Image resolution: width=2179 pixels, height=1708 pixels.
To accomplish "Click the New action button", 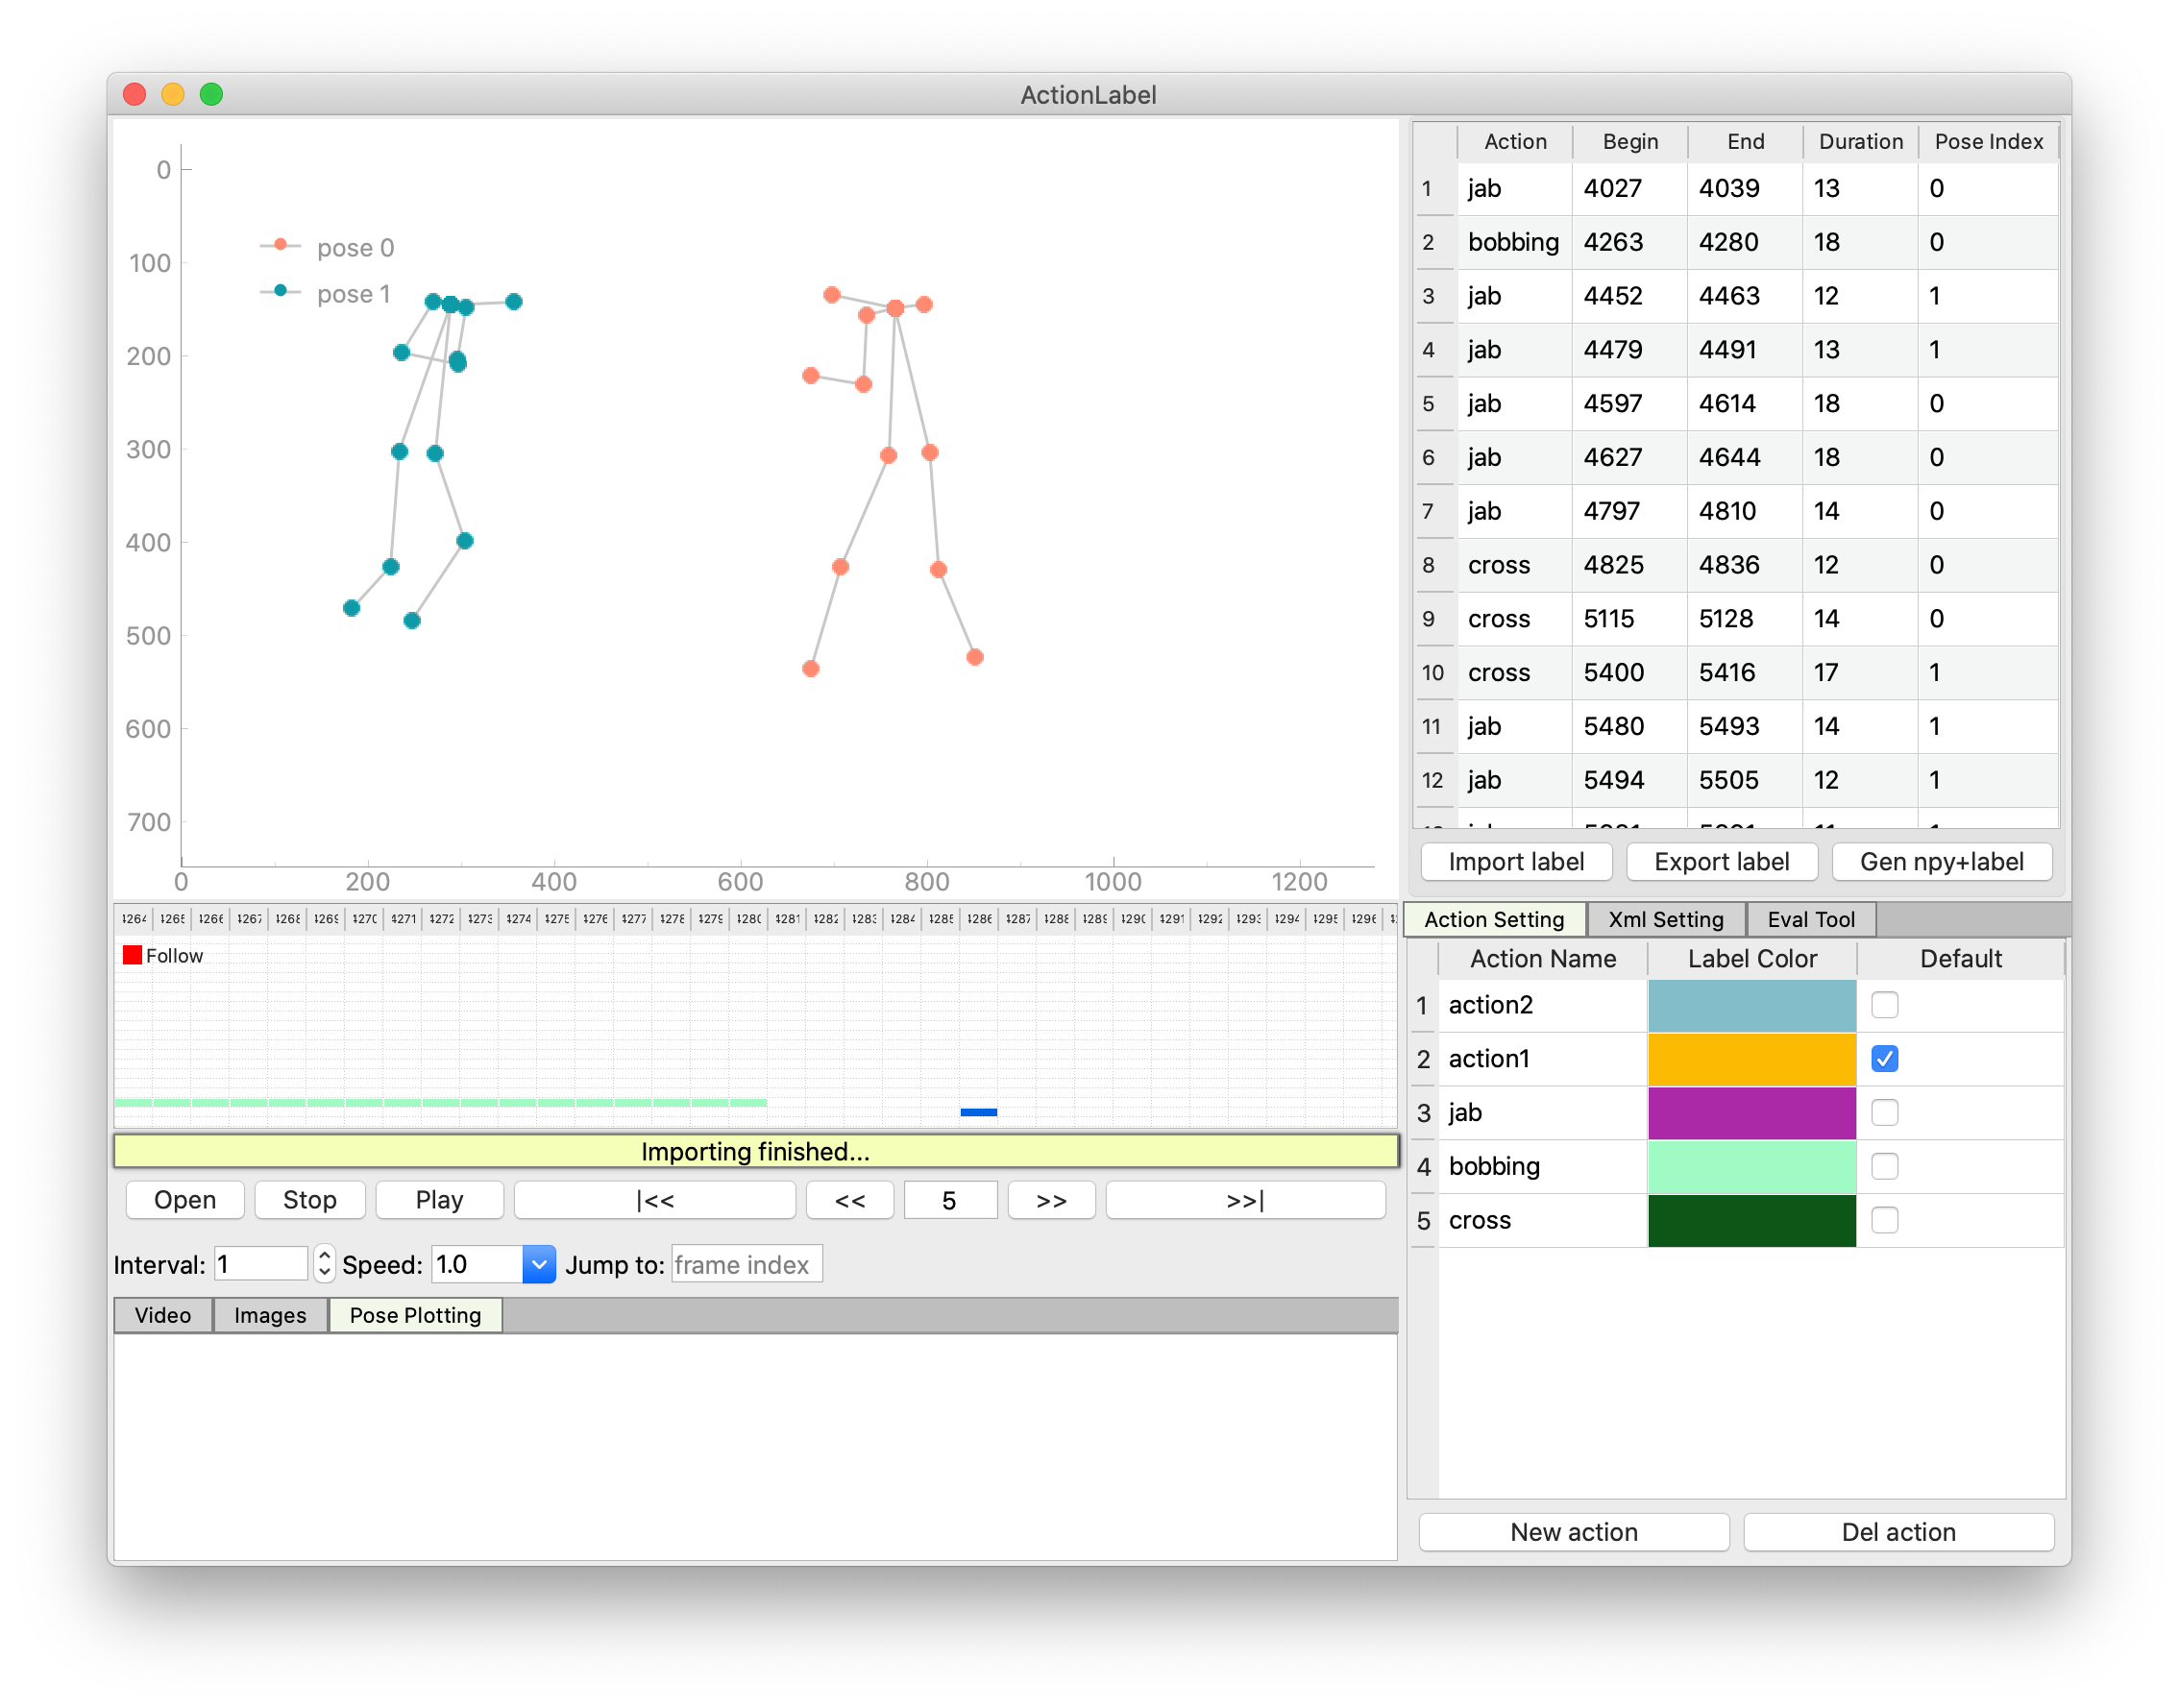I will [x=1573, y=1532].
